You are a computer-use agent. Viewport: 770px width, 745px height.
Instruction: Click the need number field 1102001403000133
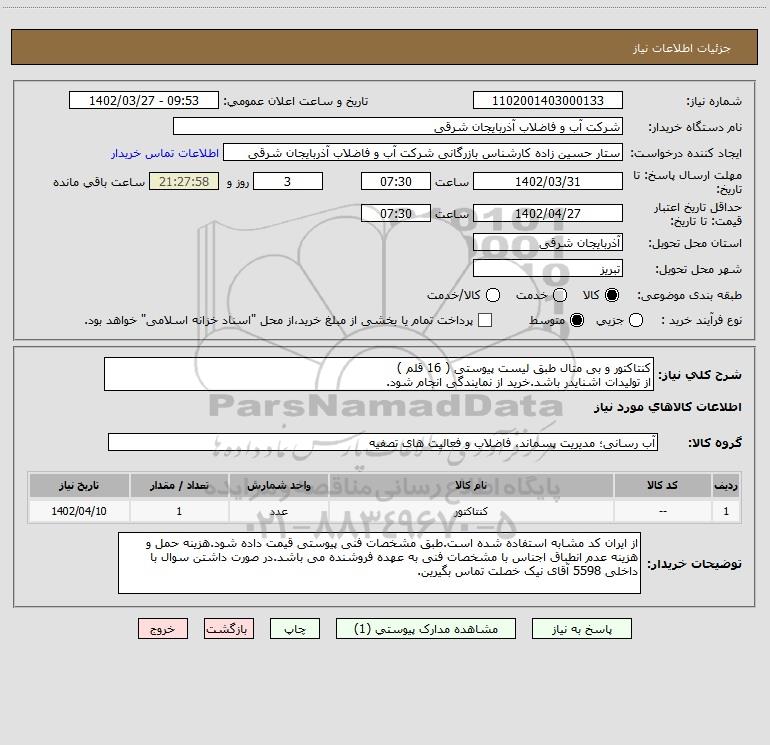coord(548,101)
